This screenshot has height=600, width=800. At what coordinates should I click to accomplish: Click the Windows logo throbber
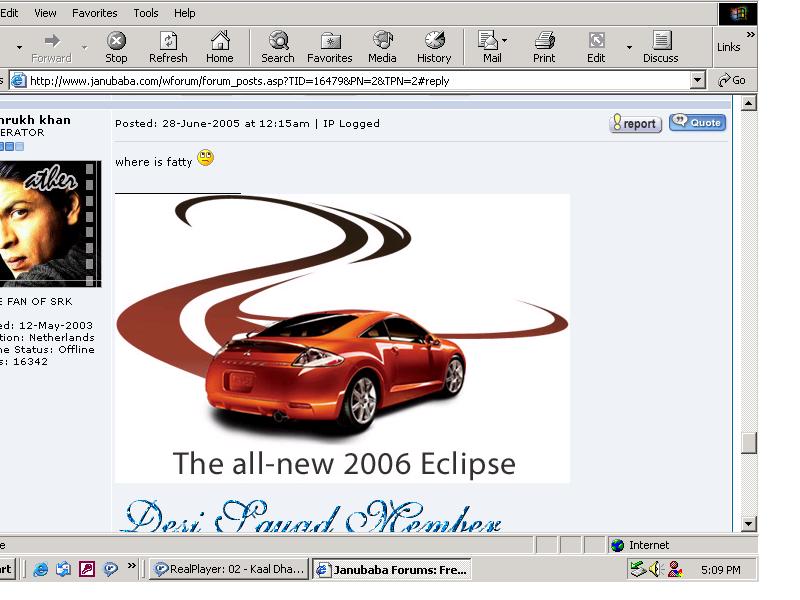(738, 14)
